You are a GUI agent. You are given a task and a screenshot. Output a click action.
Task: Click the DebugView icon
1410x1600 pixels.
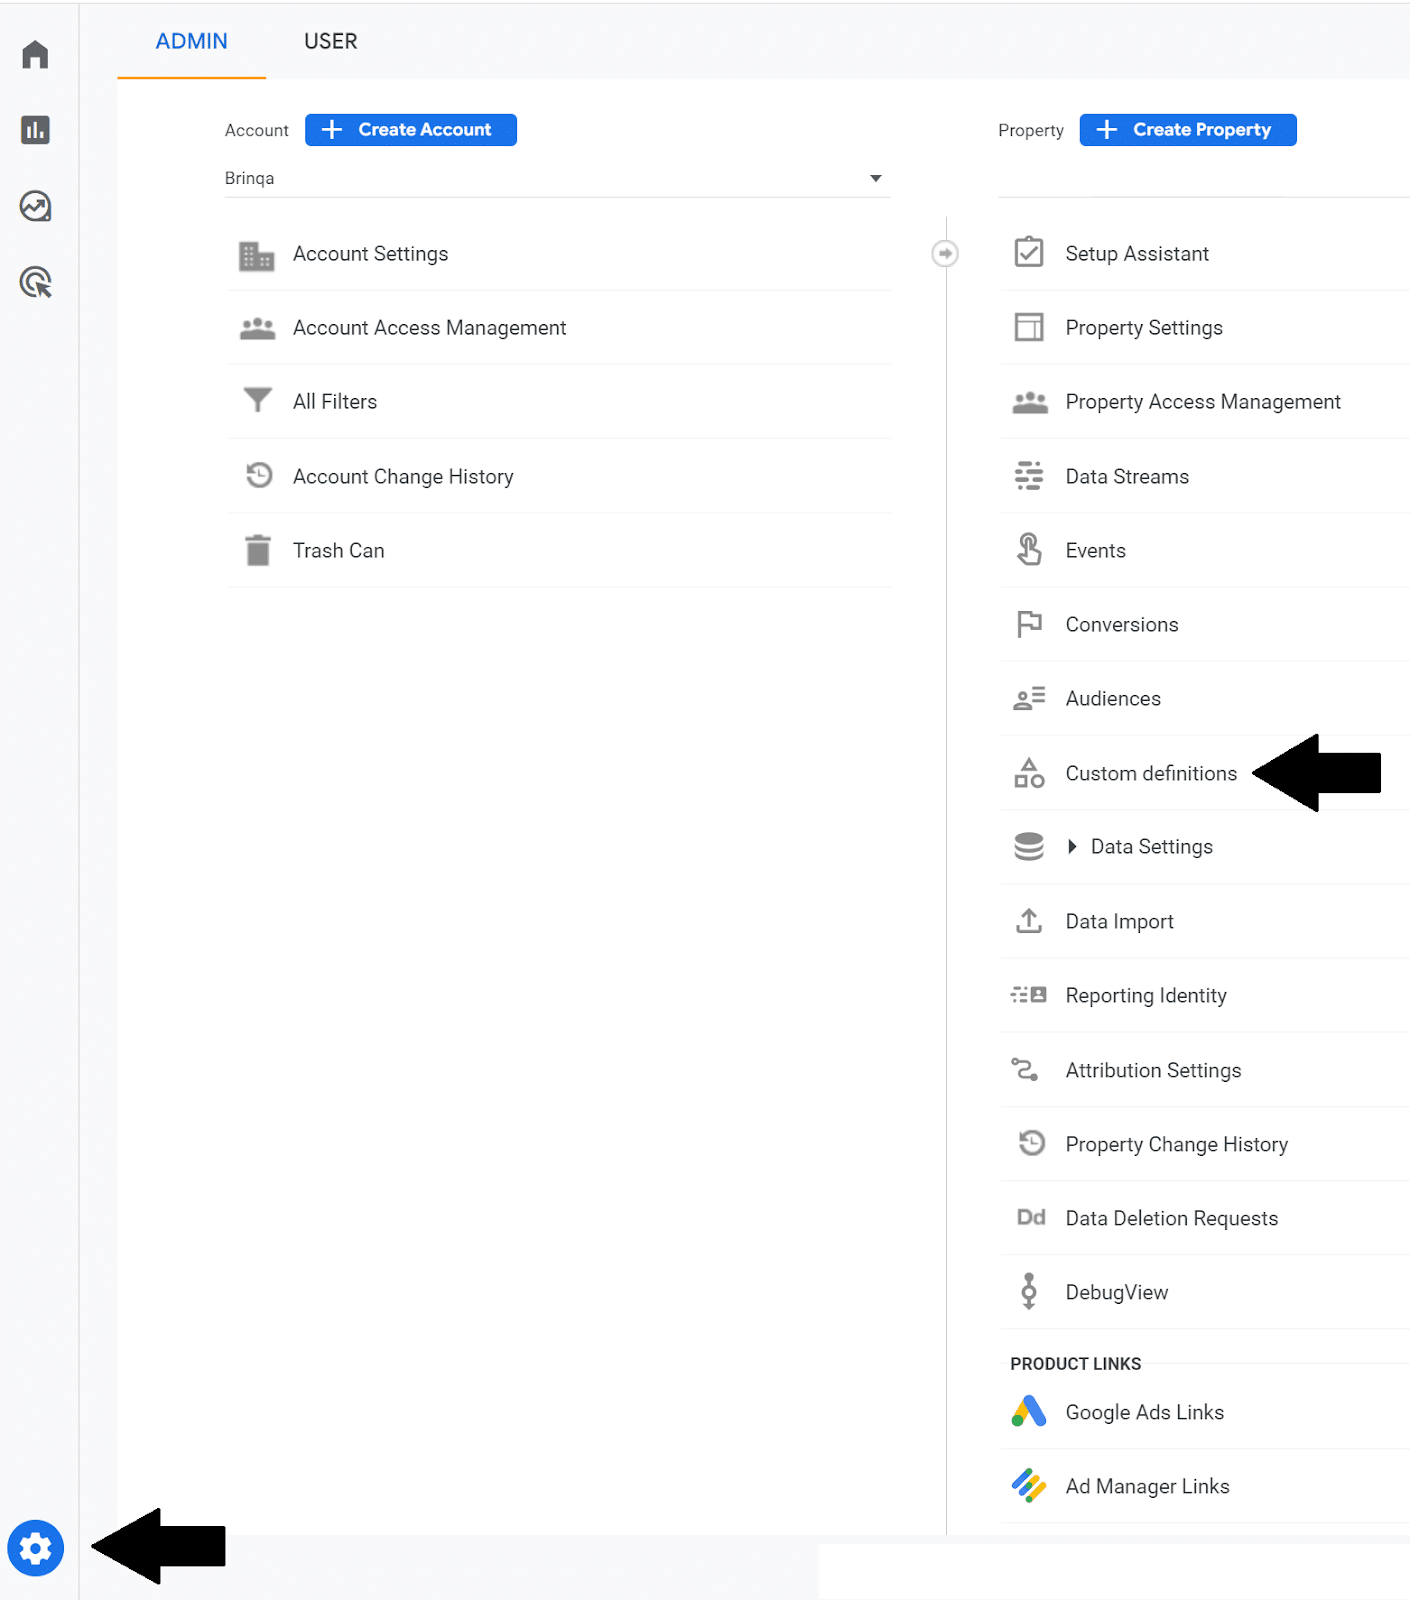(1029, 1291)
